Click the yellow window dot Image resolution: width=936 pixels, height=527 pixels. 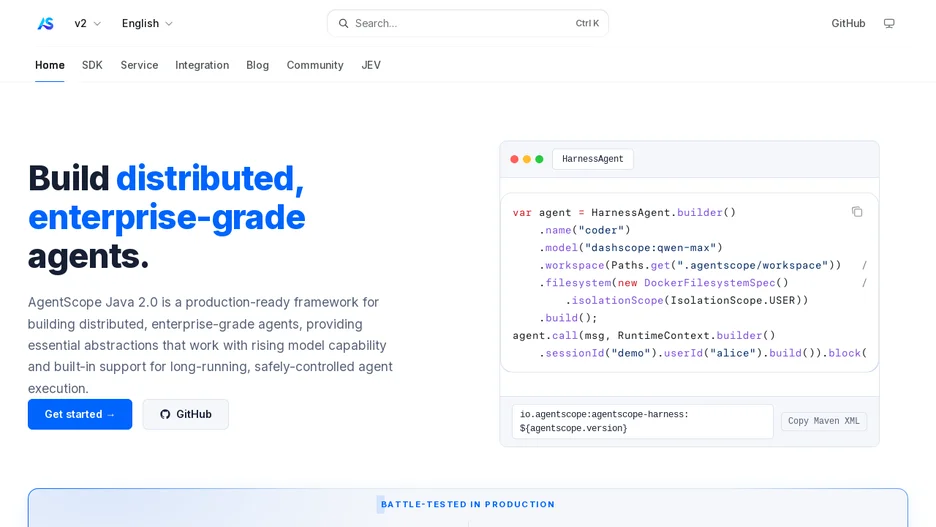(526, 159)
